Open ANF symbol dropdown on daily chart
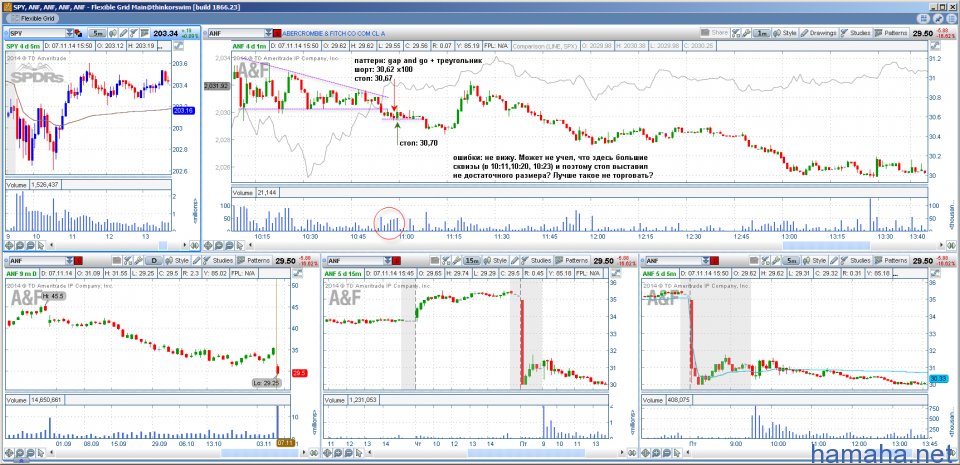Image resolution: width=960 pixels, height=465 pixels. click(69, 261)
